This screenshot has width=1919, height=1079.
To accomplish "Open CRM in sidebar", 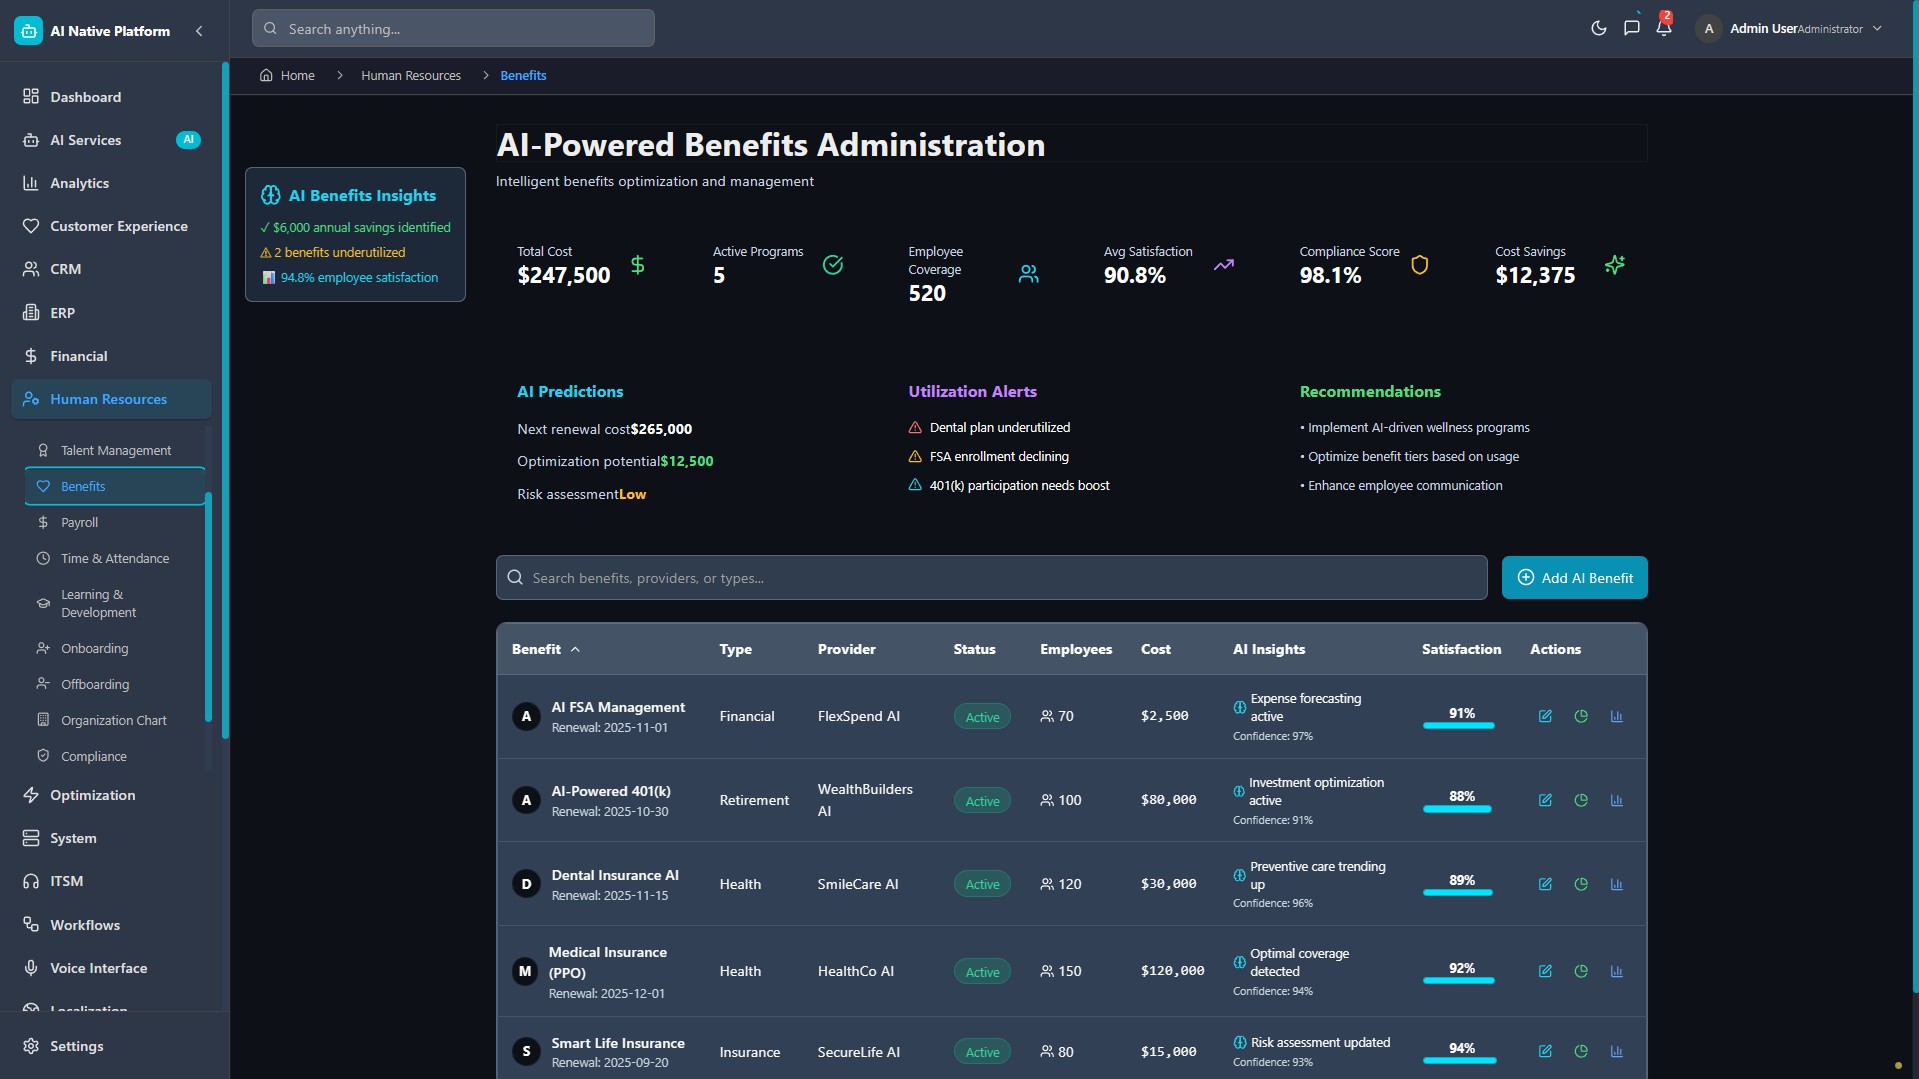I will [x=111, y=269].
